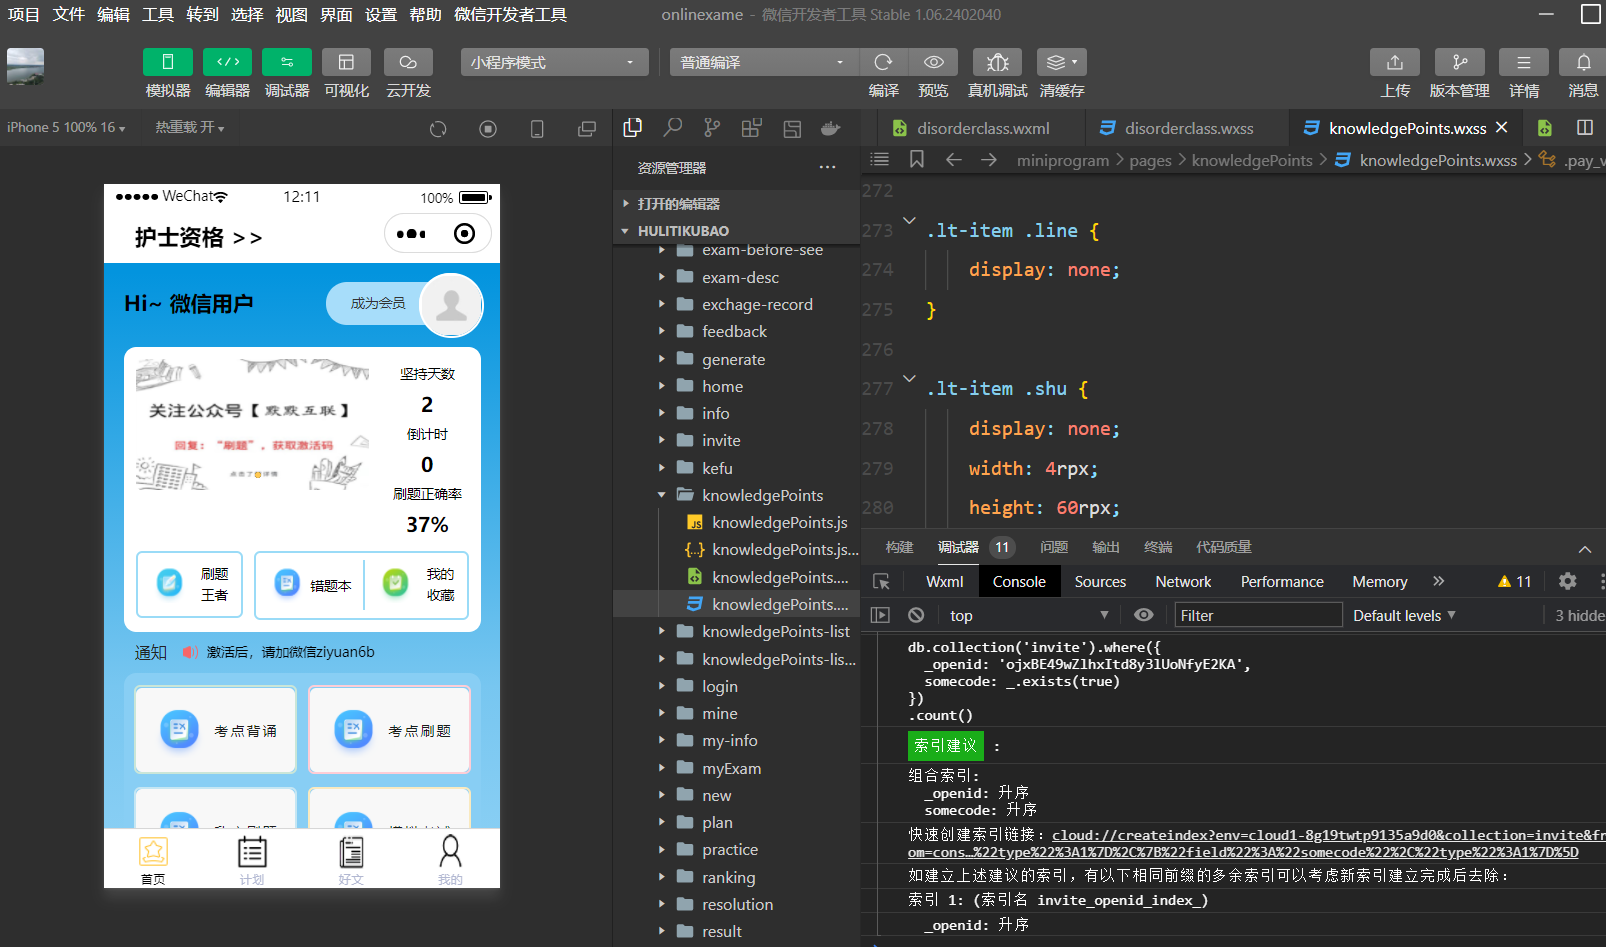Image resolution: width=1606 pixels, height=947 pixels.
Task: Open knowledgePoints.js file in tree
Action: click(779, 522)
